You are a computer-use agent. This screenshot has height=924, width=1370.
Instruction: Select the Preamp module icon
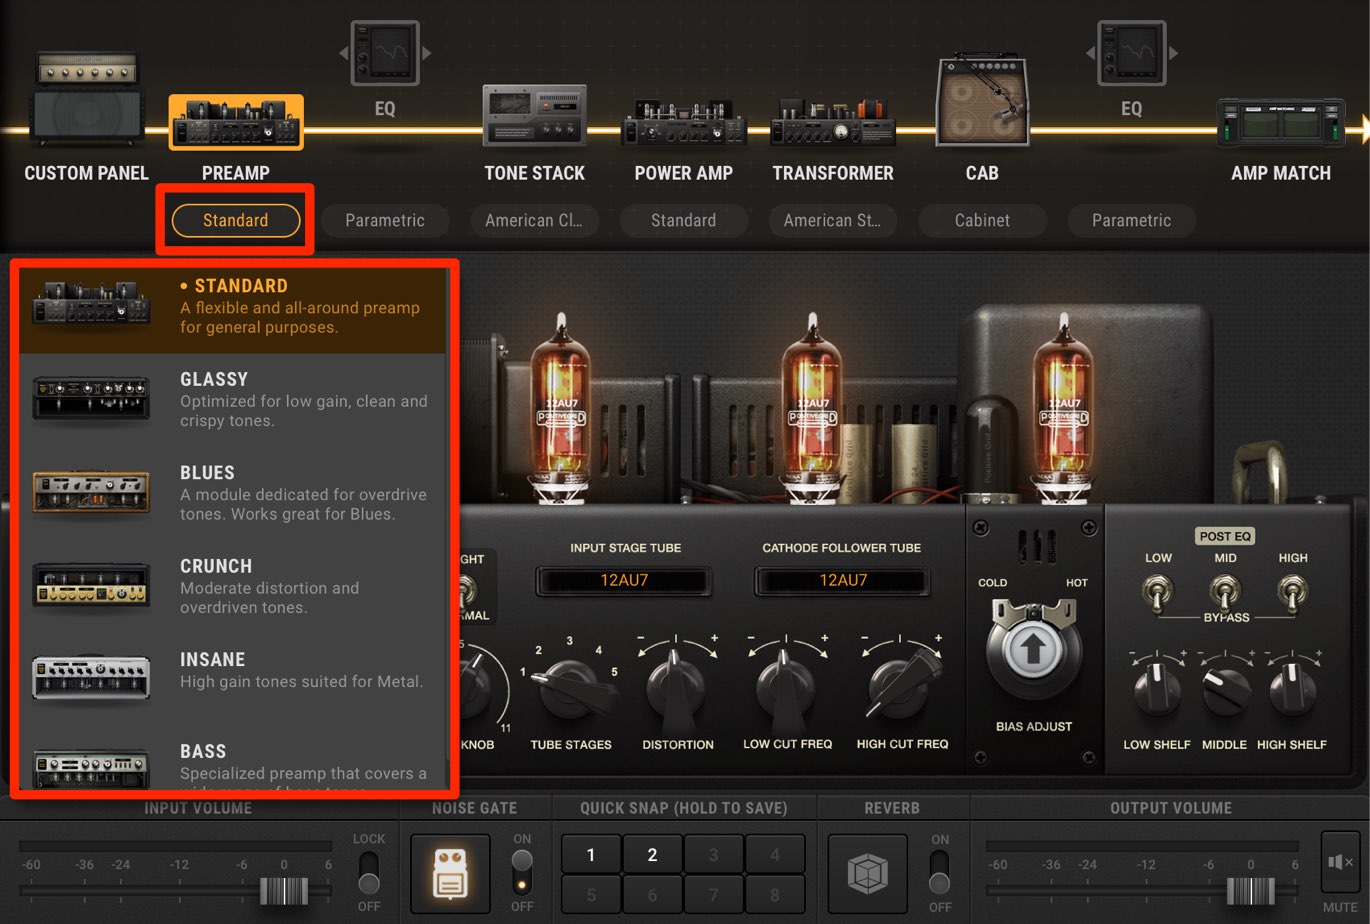point(236,122)
